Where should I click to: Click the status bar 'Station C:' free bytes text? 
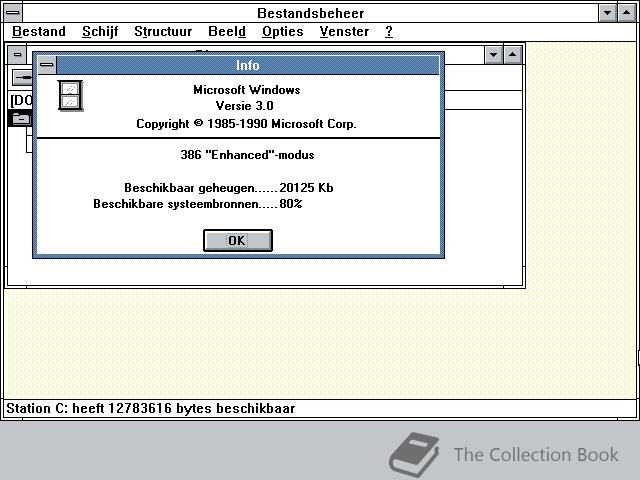[151, 409]
